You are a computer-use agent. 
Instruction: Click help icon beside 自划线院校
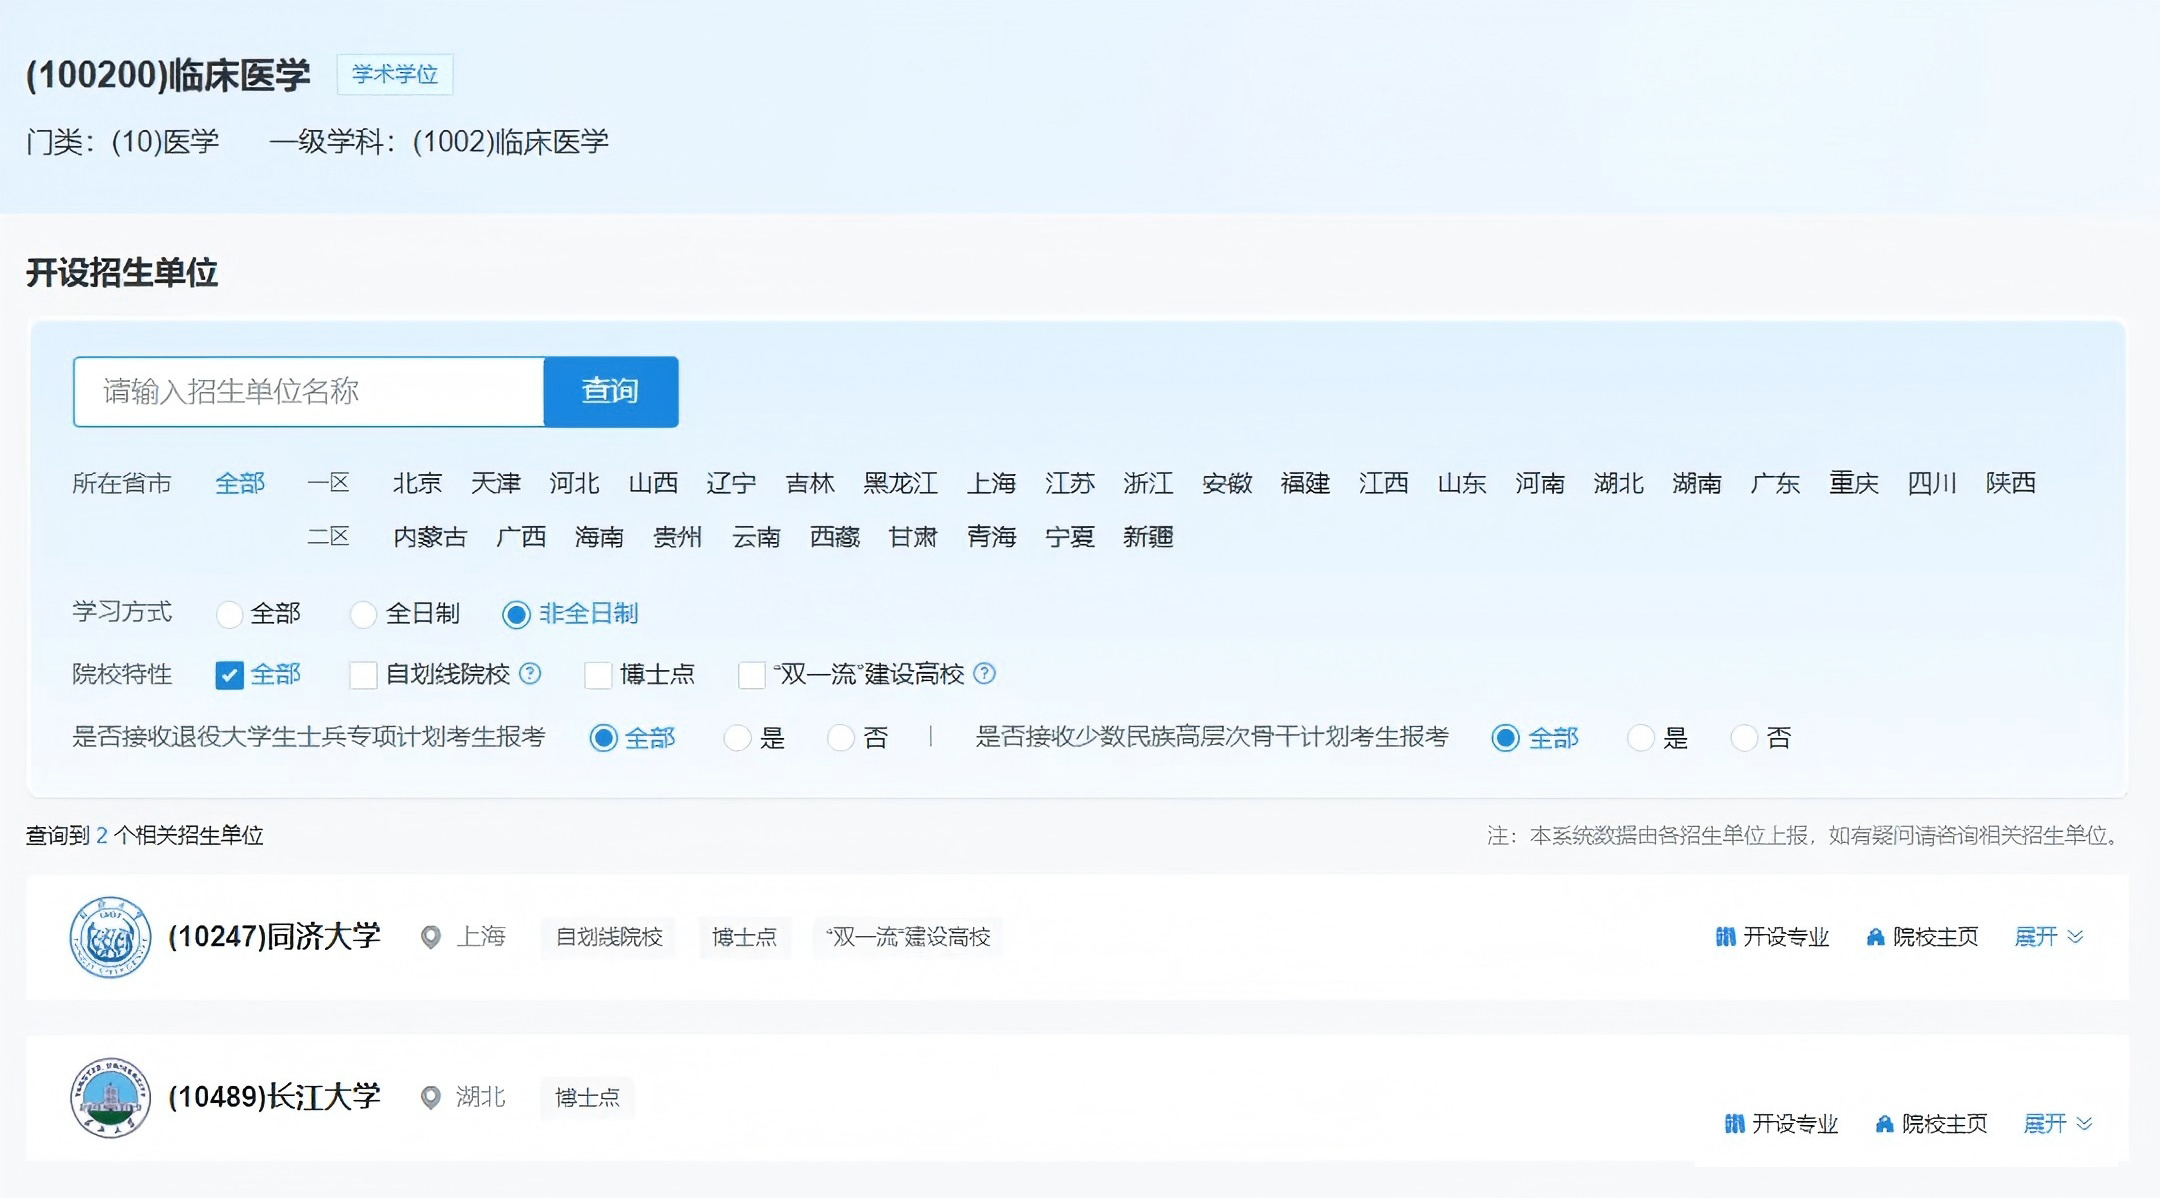point(531,673)
